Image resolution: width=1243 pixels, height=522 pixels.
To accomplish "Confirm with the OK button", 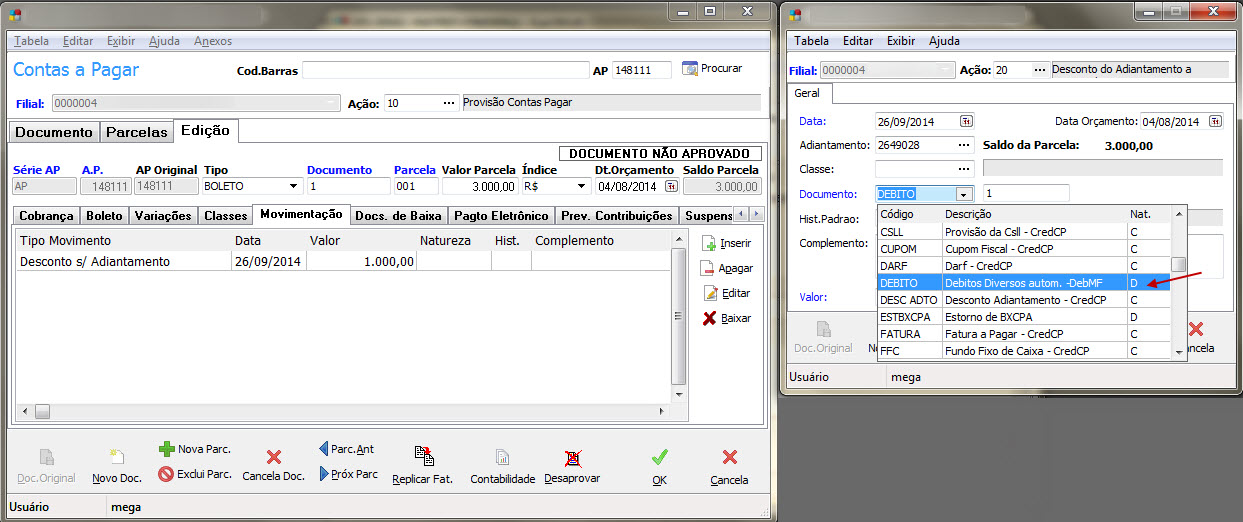I will click(659, 465).
